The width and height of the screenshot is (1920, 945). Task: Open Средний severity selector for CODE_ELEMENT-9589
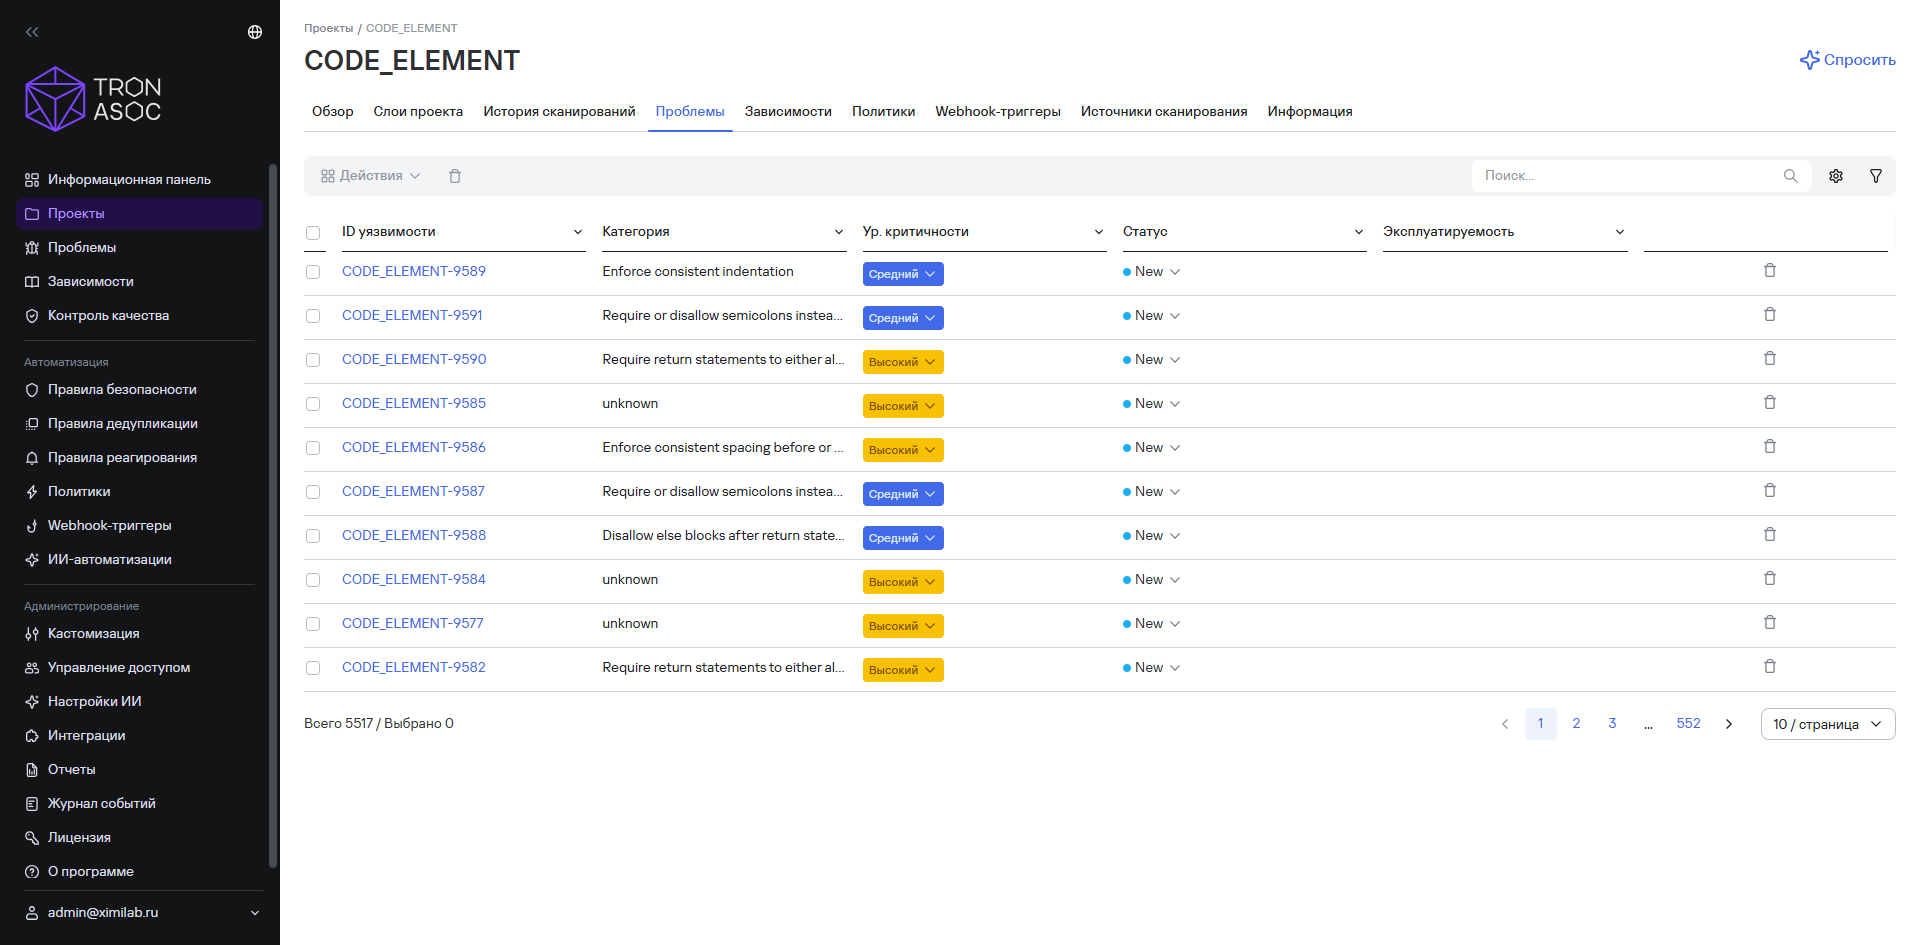(x=903, y=274)
